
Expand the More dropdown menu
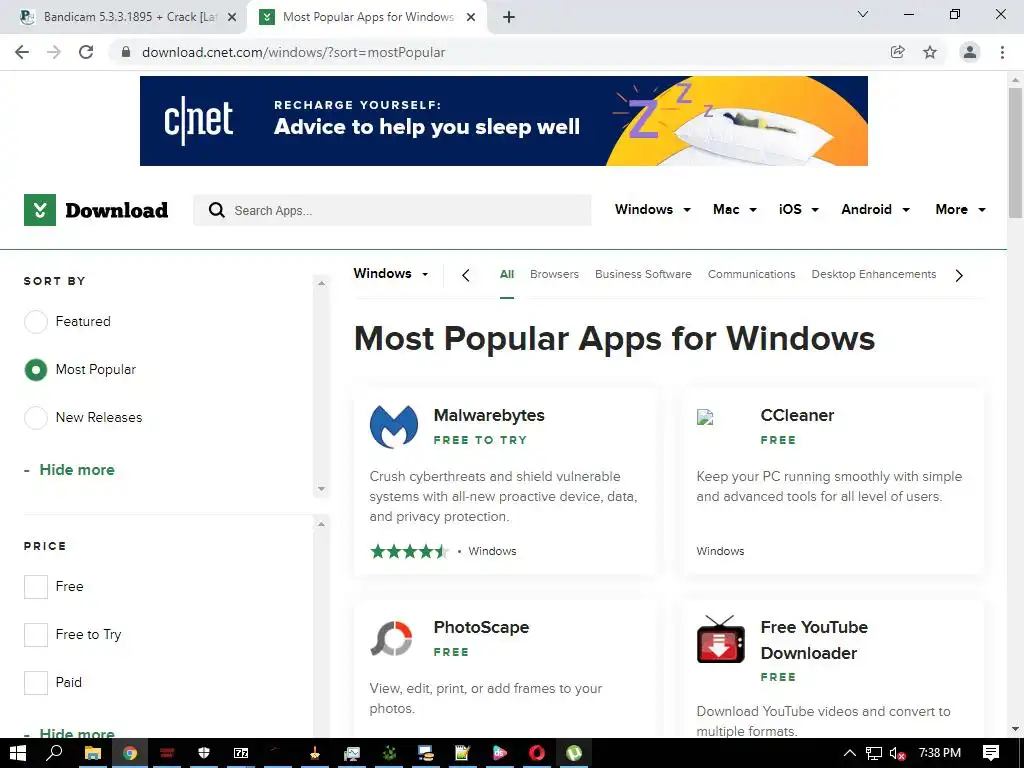(960, 210)
